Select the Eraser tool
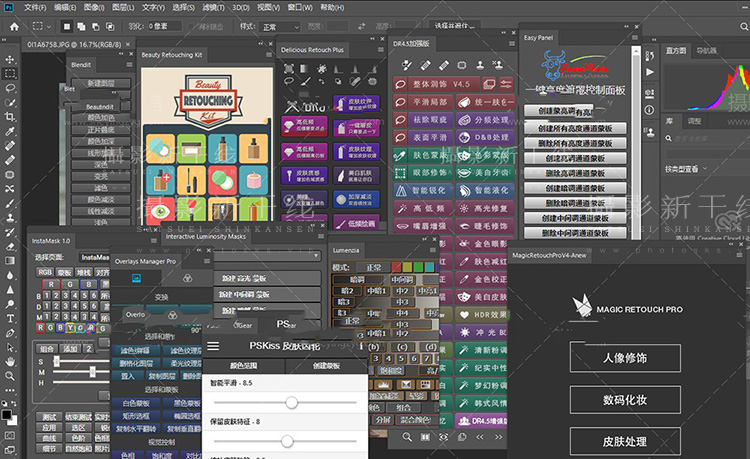Screen dimensions: 750x459 click(x=10, y=246)
